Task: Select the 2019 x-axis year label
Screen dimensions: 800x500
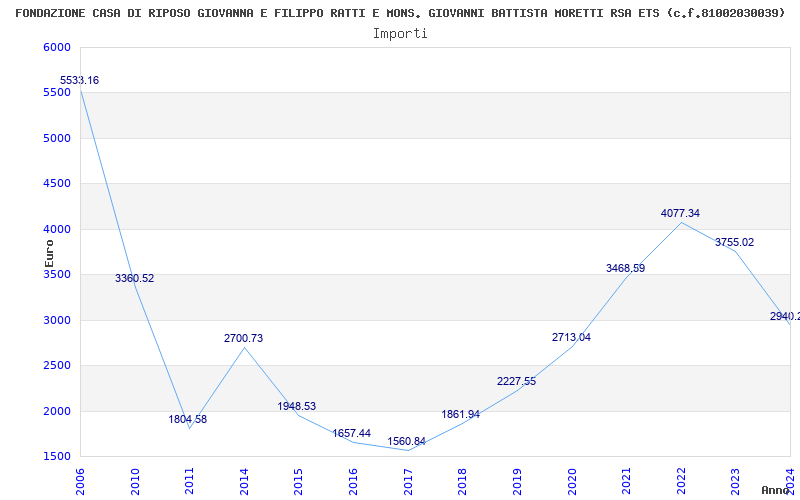Action: coord(517,482)
